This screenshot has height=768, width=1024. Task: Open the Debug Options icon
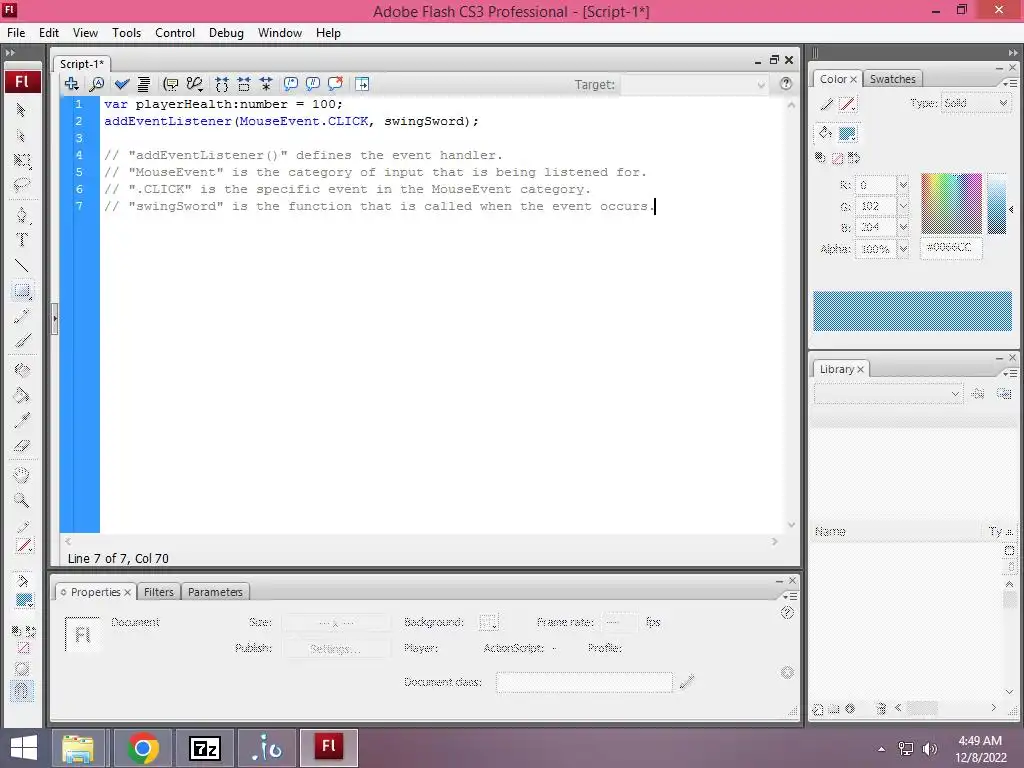(x=195, y=84)
